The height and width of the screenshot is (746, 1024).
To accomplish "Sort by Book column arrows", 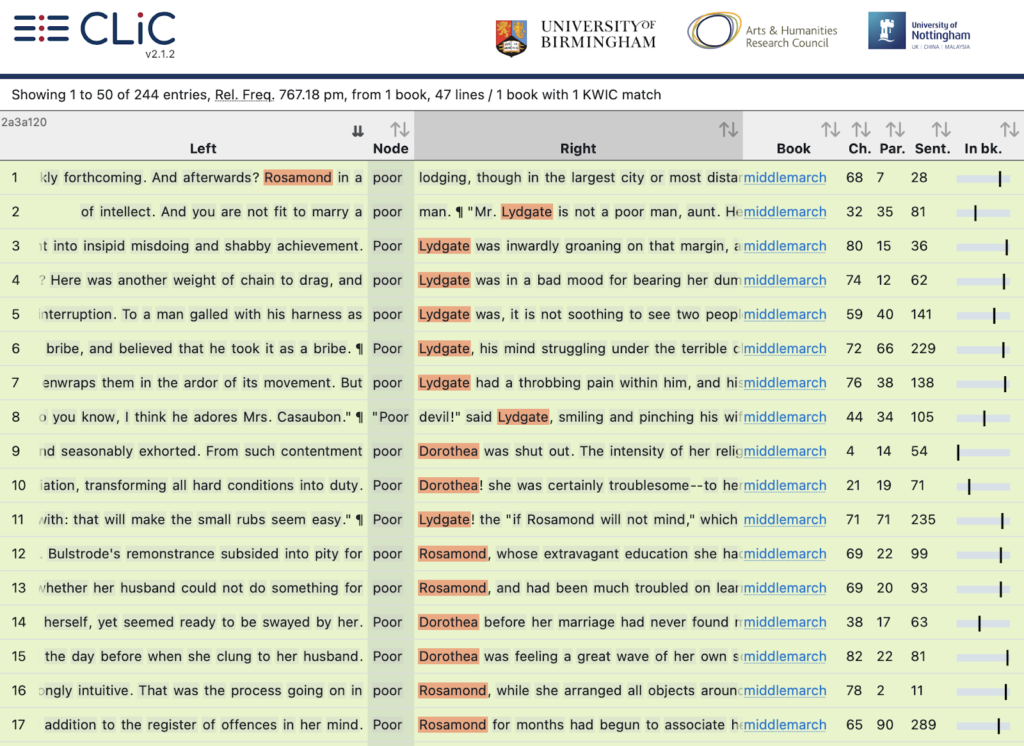I will click(x=830, y=130).
